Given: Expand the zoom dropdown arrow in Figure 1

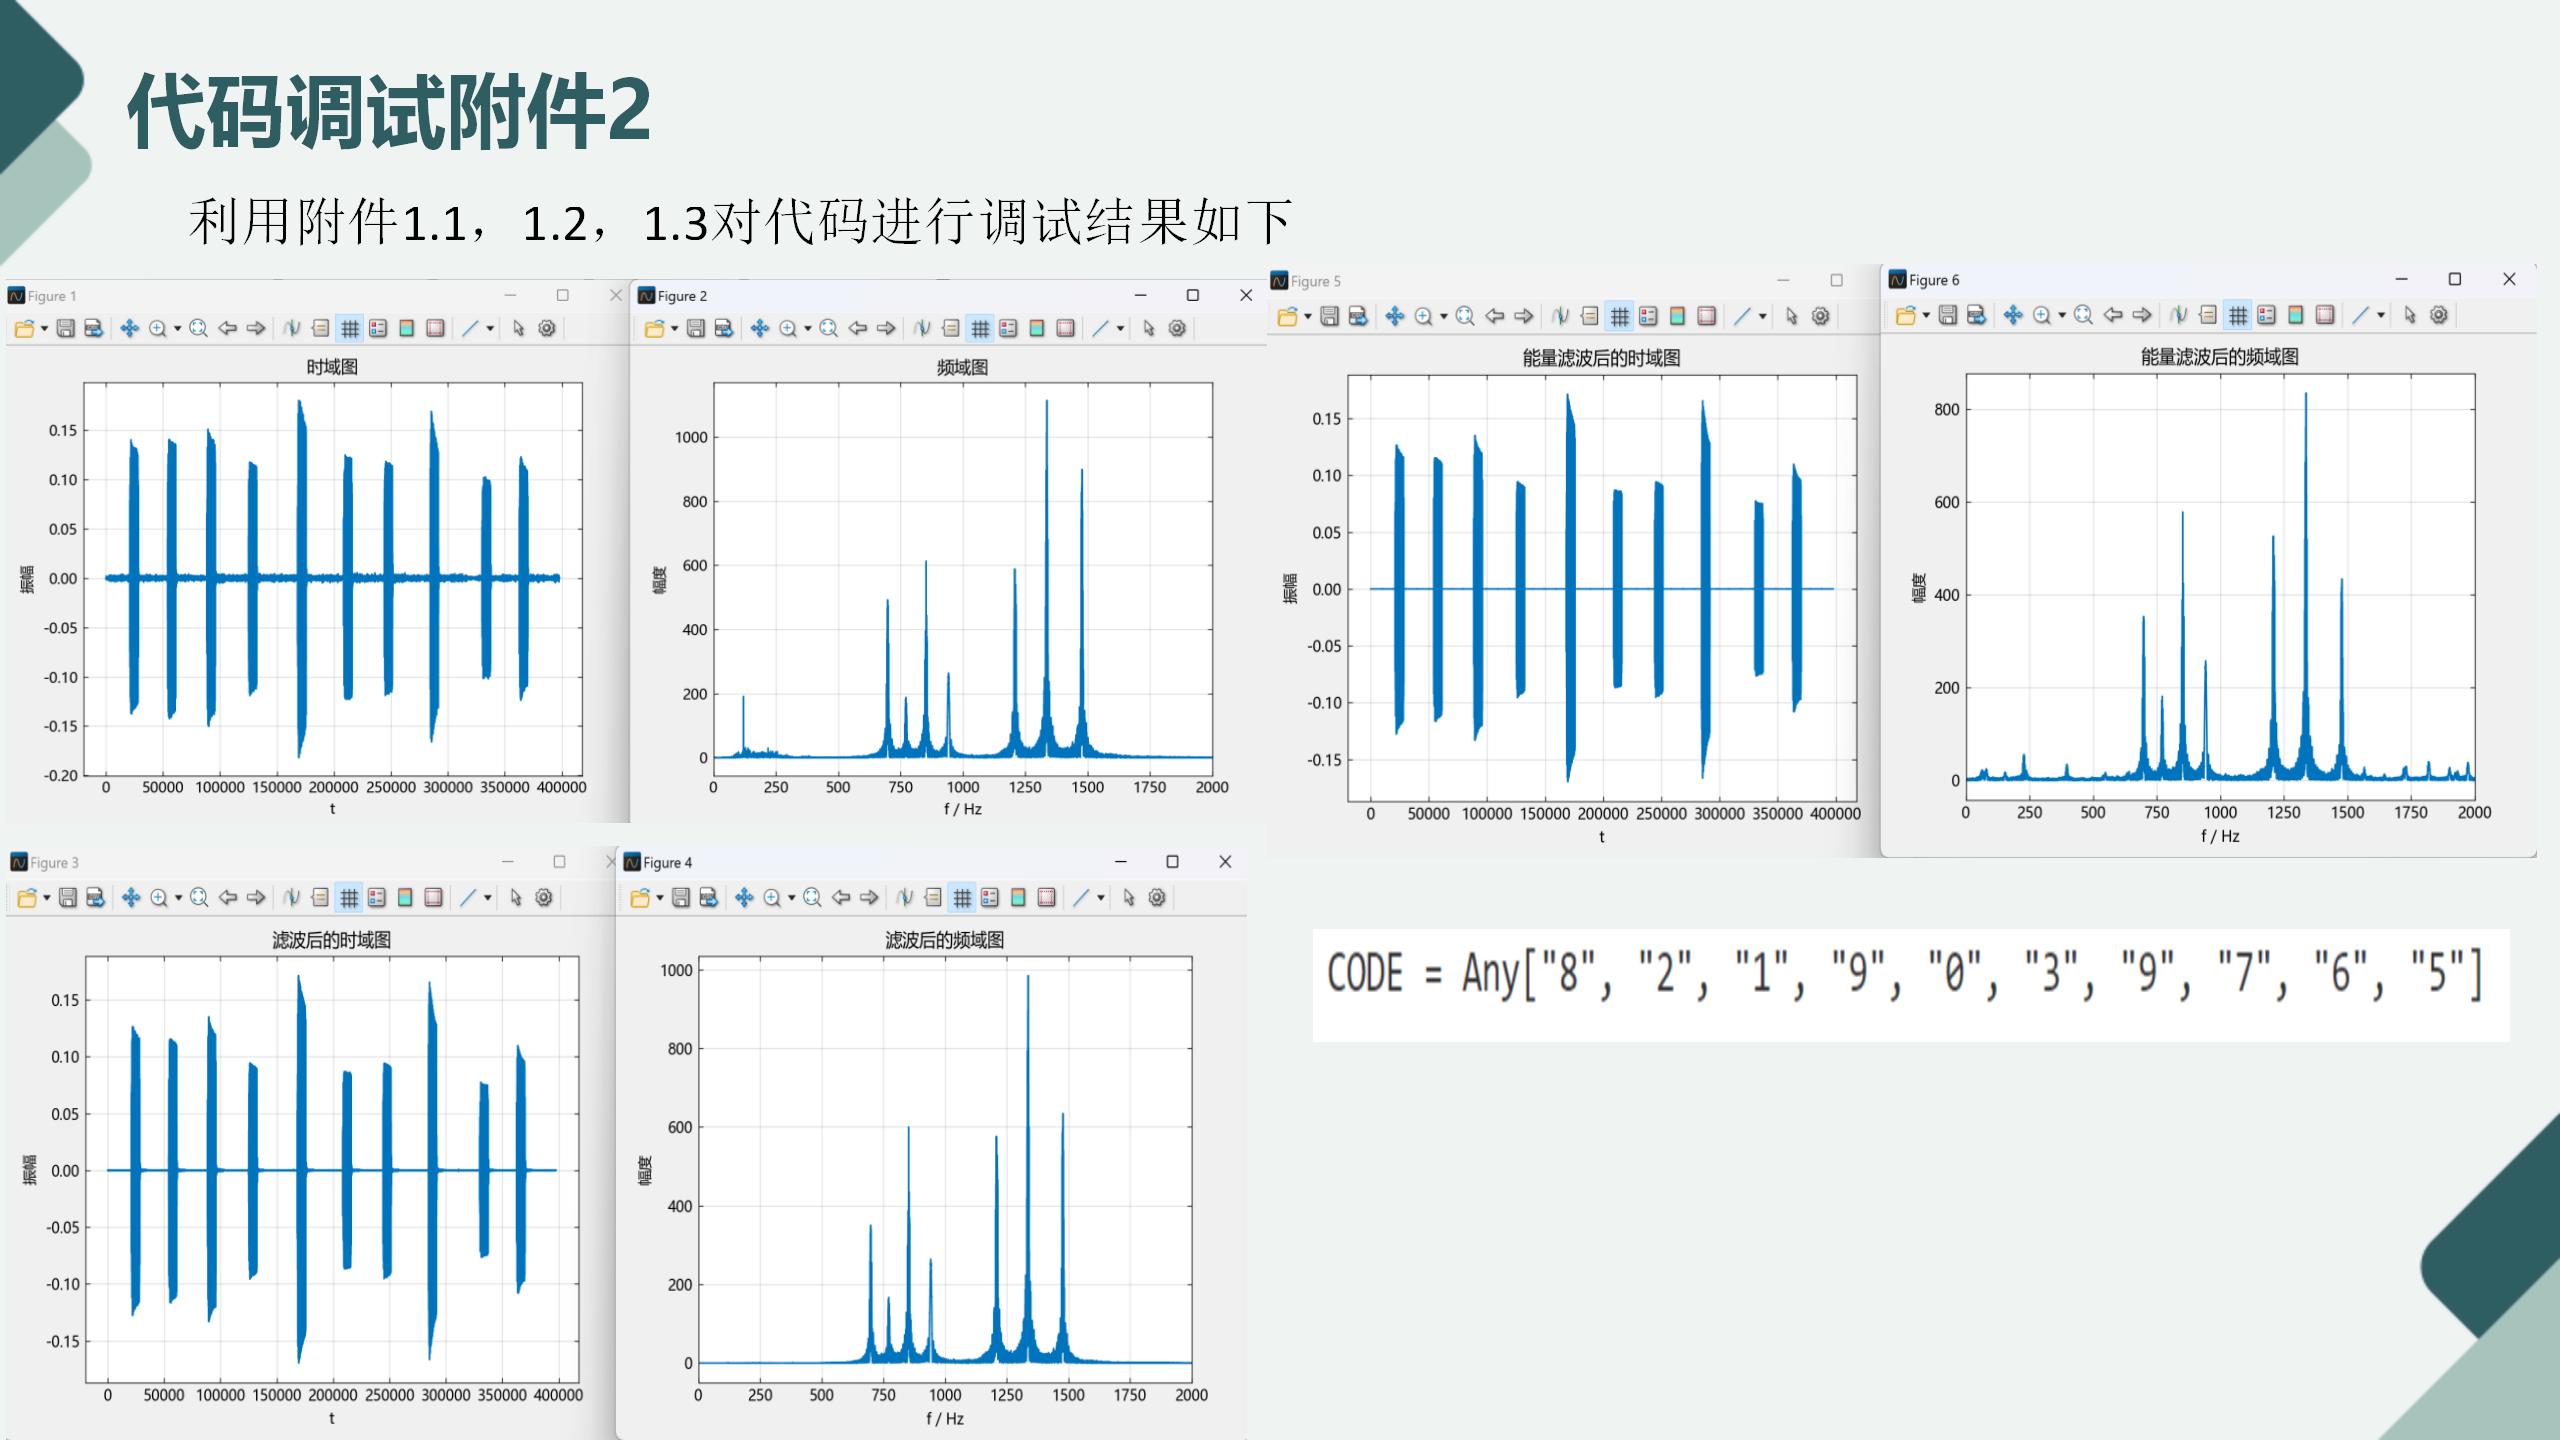Looking at the screenshot, I should click(177, 328).
